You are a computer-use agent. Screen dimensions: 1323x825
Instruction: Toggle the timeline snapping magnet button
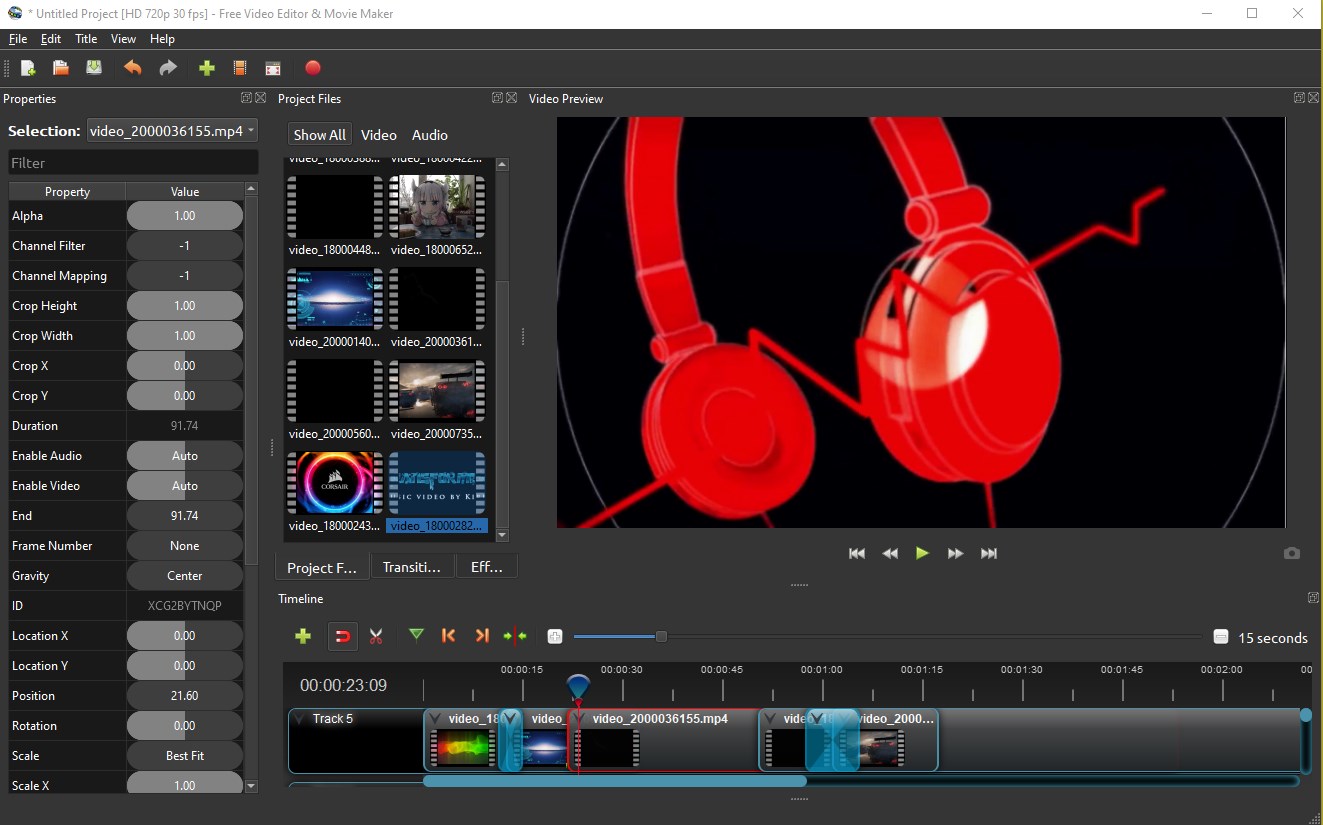(x=342, y=636)
